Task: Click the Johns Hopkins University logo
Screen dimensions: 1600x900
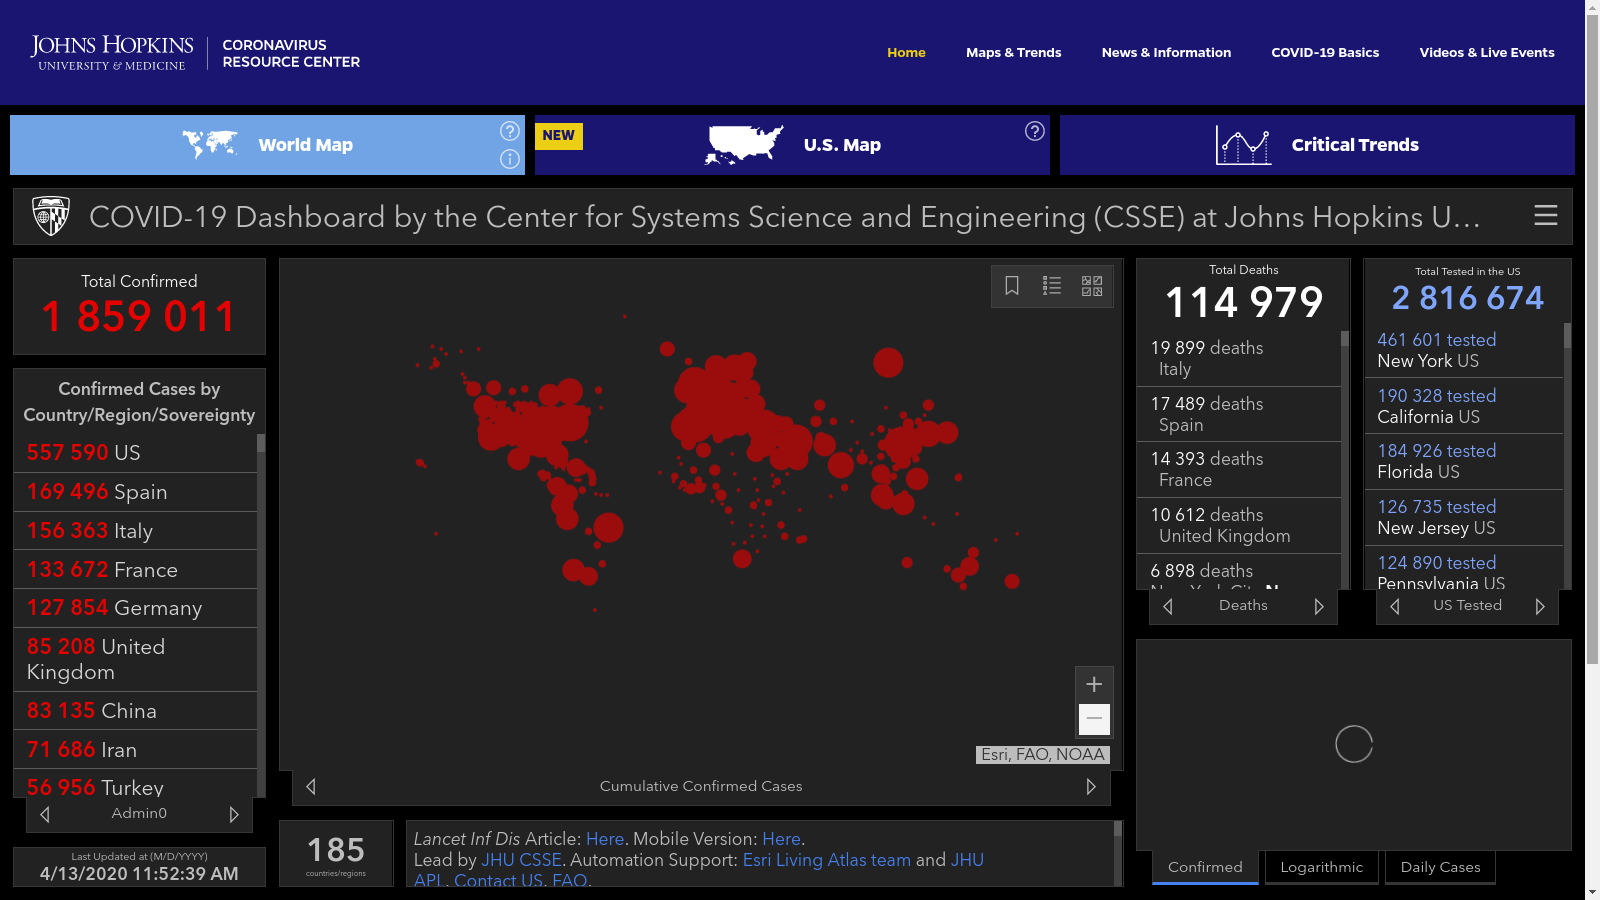Action: [112, 53]
